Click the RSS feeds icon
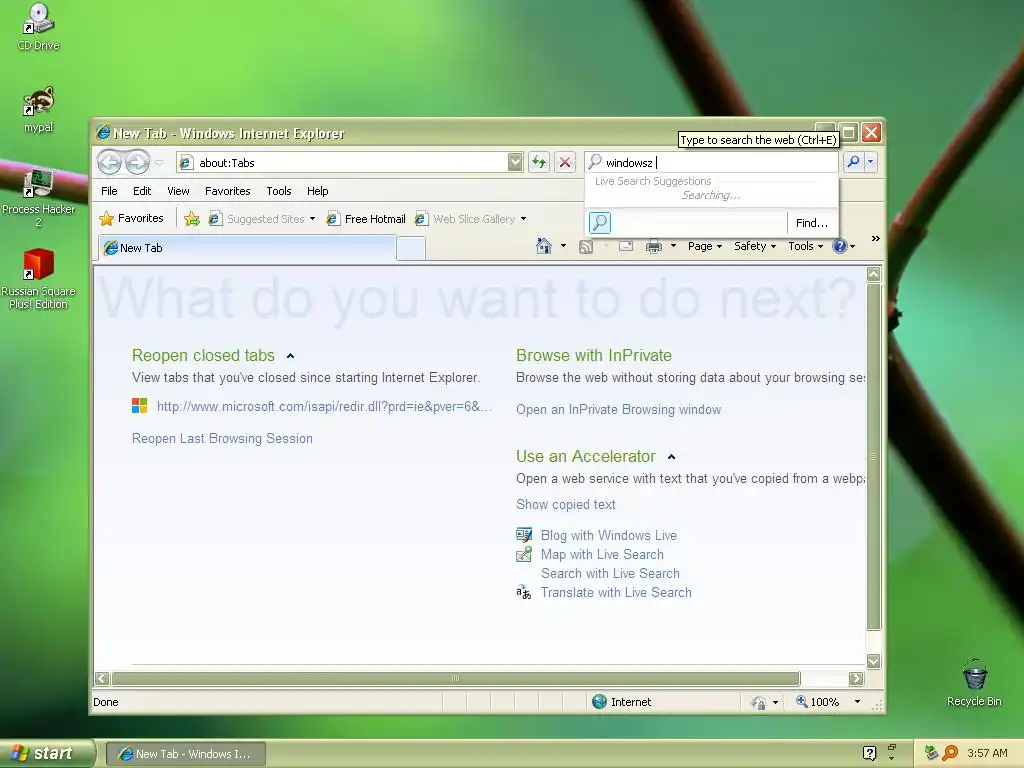The width and height of the screenshot is (1024, 768). [x=586, y=246]
